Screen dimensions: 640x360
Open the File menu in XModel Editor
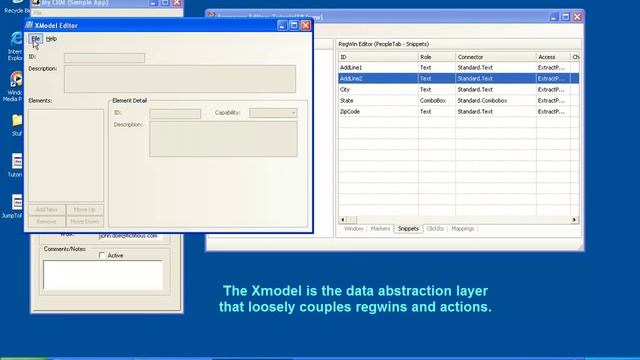click(36, 39)
